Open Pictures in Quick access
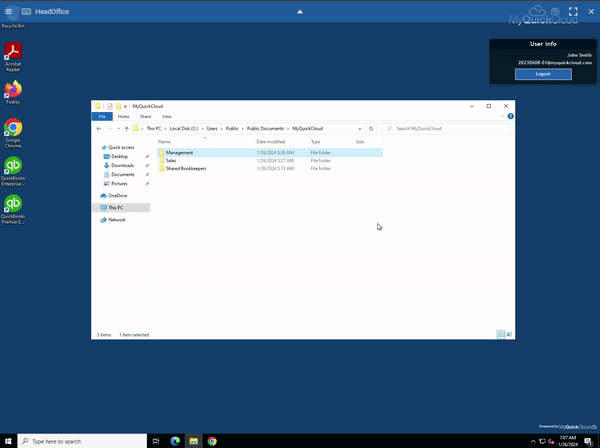 click(119, 184)
